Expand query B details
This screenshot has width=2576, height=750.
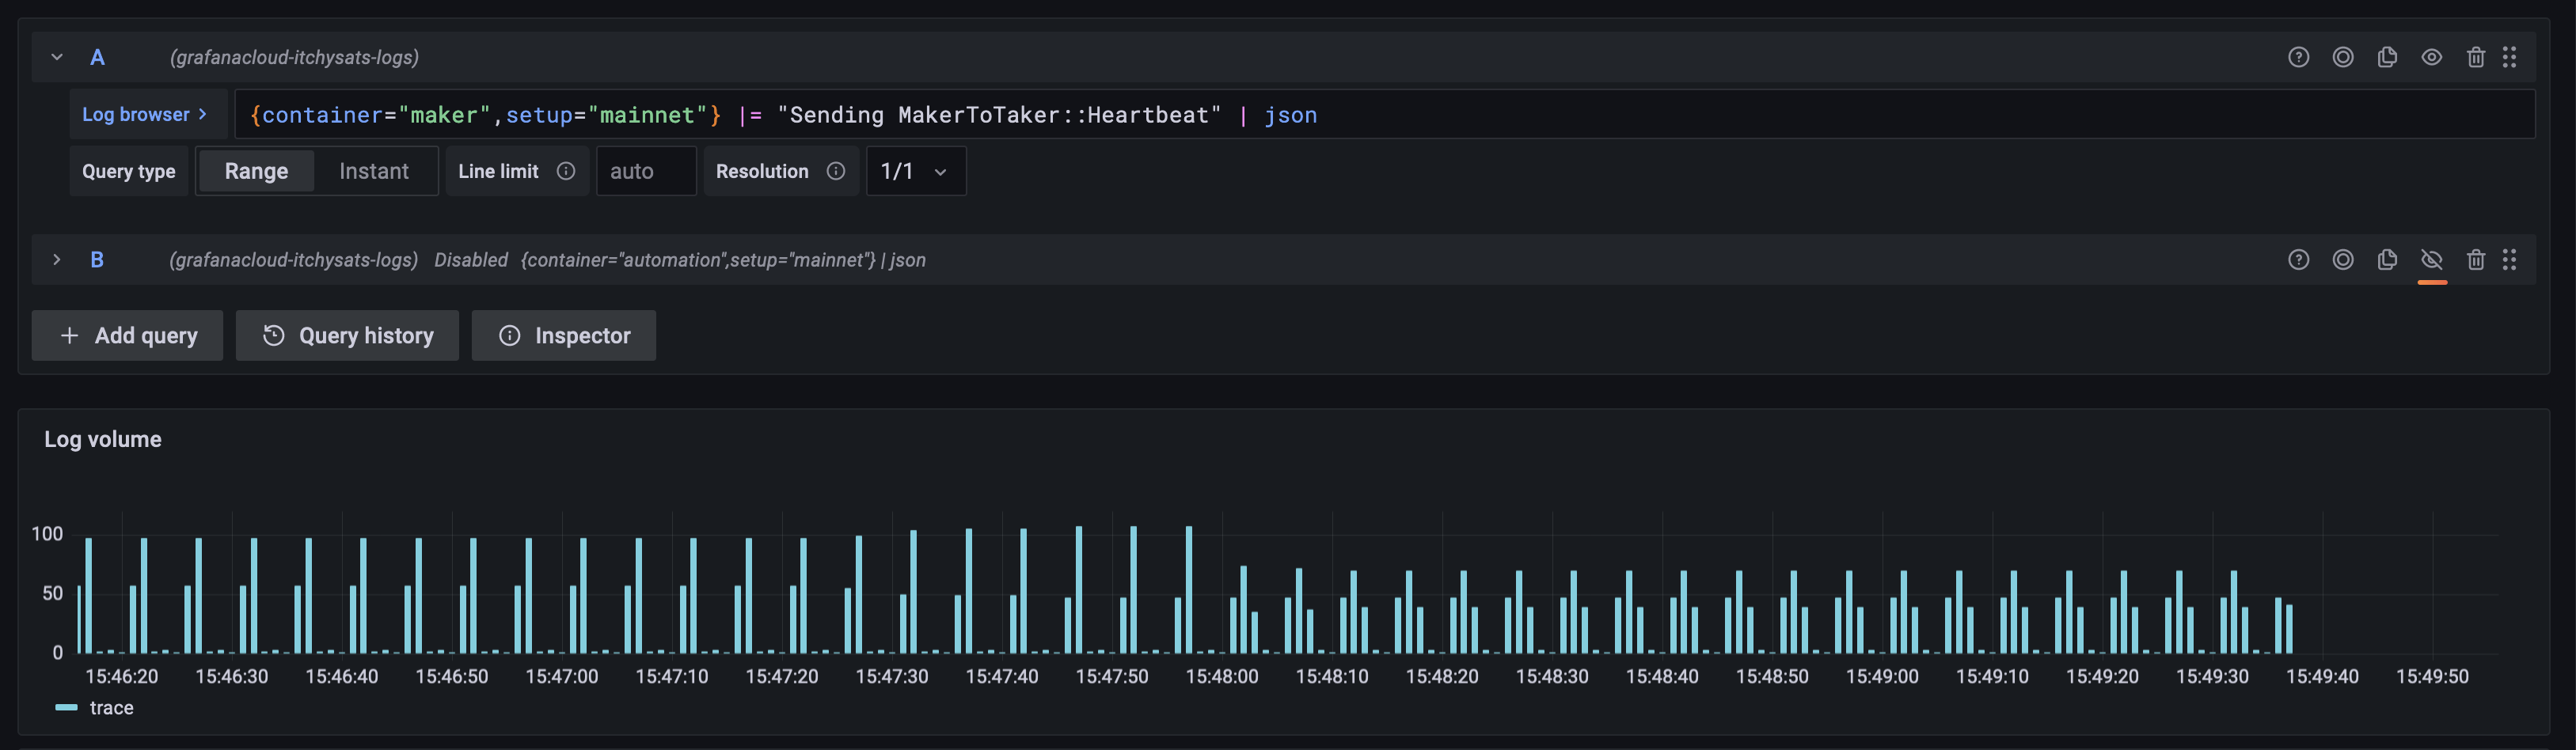[x=57, y=259]
